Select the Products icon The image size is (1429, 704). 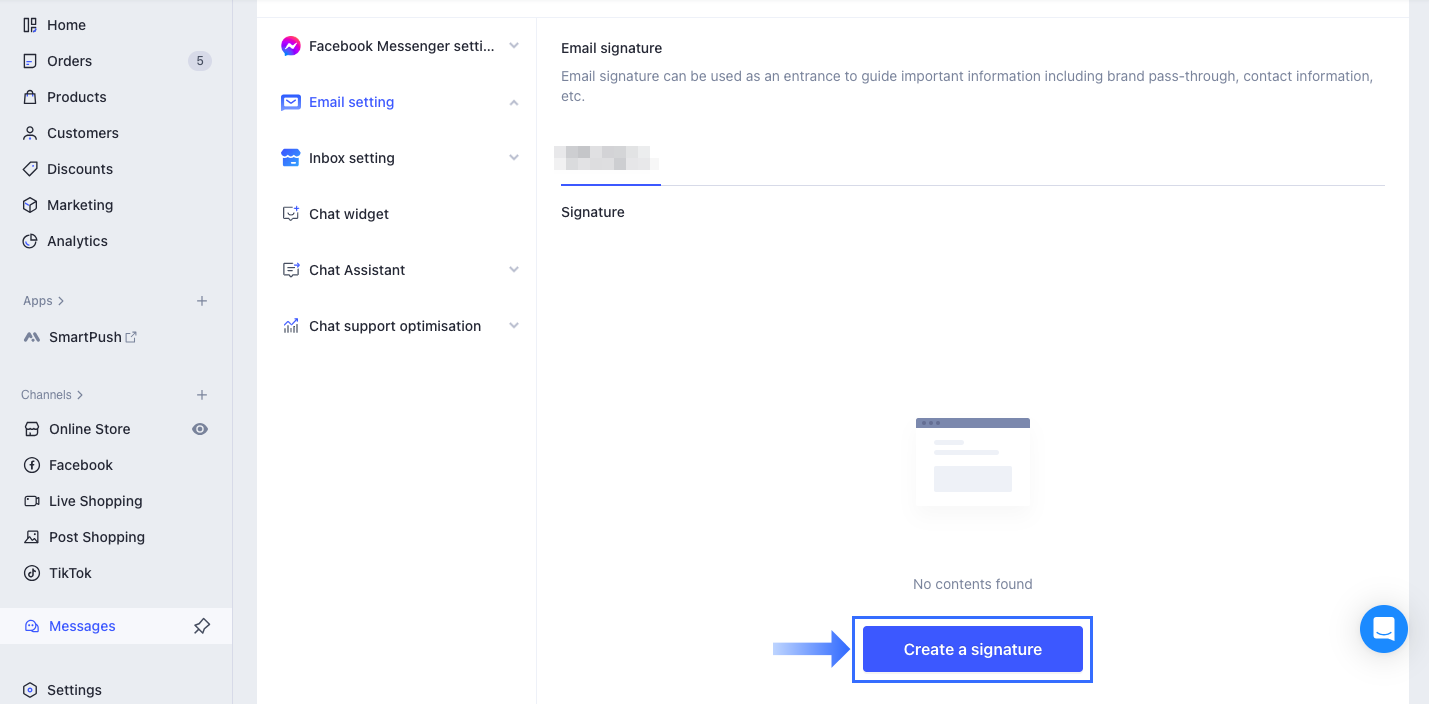click(x=29, y=96)
